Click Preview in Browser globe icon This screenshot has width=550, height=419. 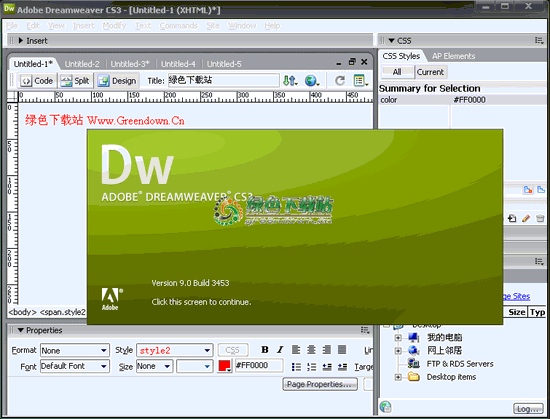[x=311, y=81]
